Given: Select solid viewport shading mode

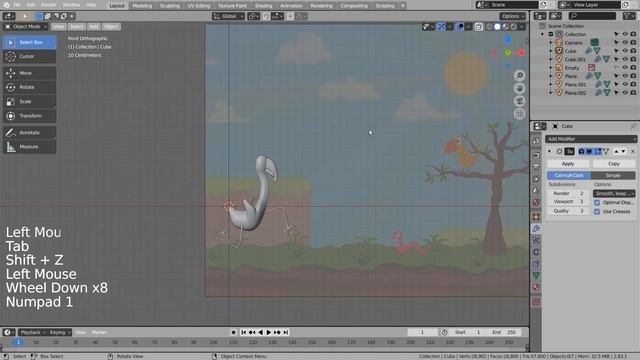Looking at the screenshot, I should [x=497, y=27].
